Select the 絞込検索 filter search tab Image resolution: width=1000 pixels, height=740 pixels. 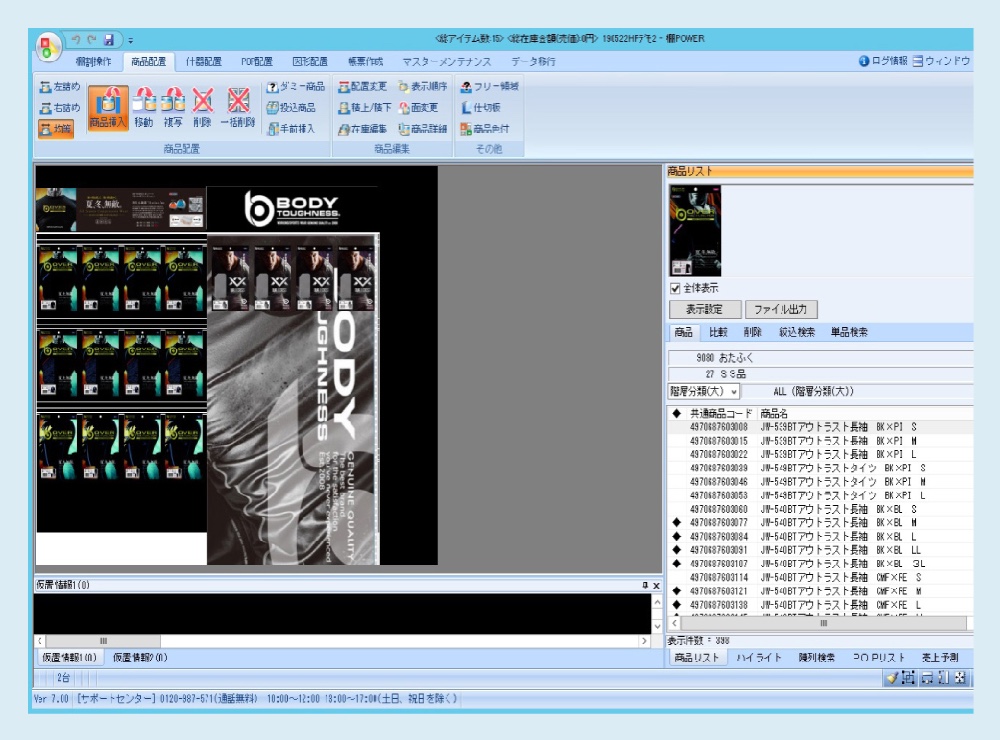[797, 332]
